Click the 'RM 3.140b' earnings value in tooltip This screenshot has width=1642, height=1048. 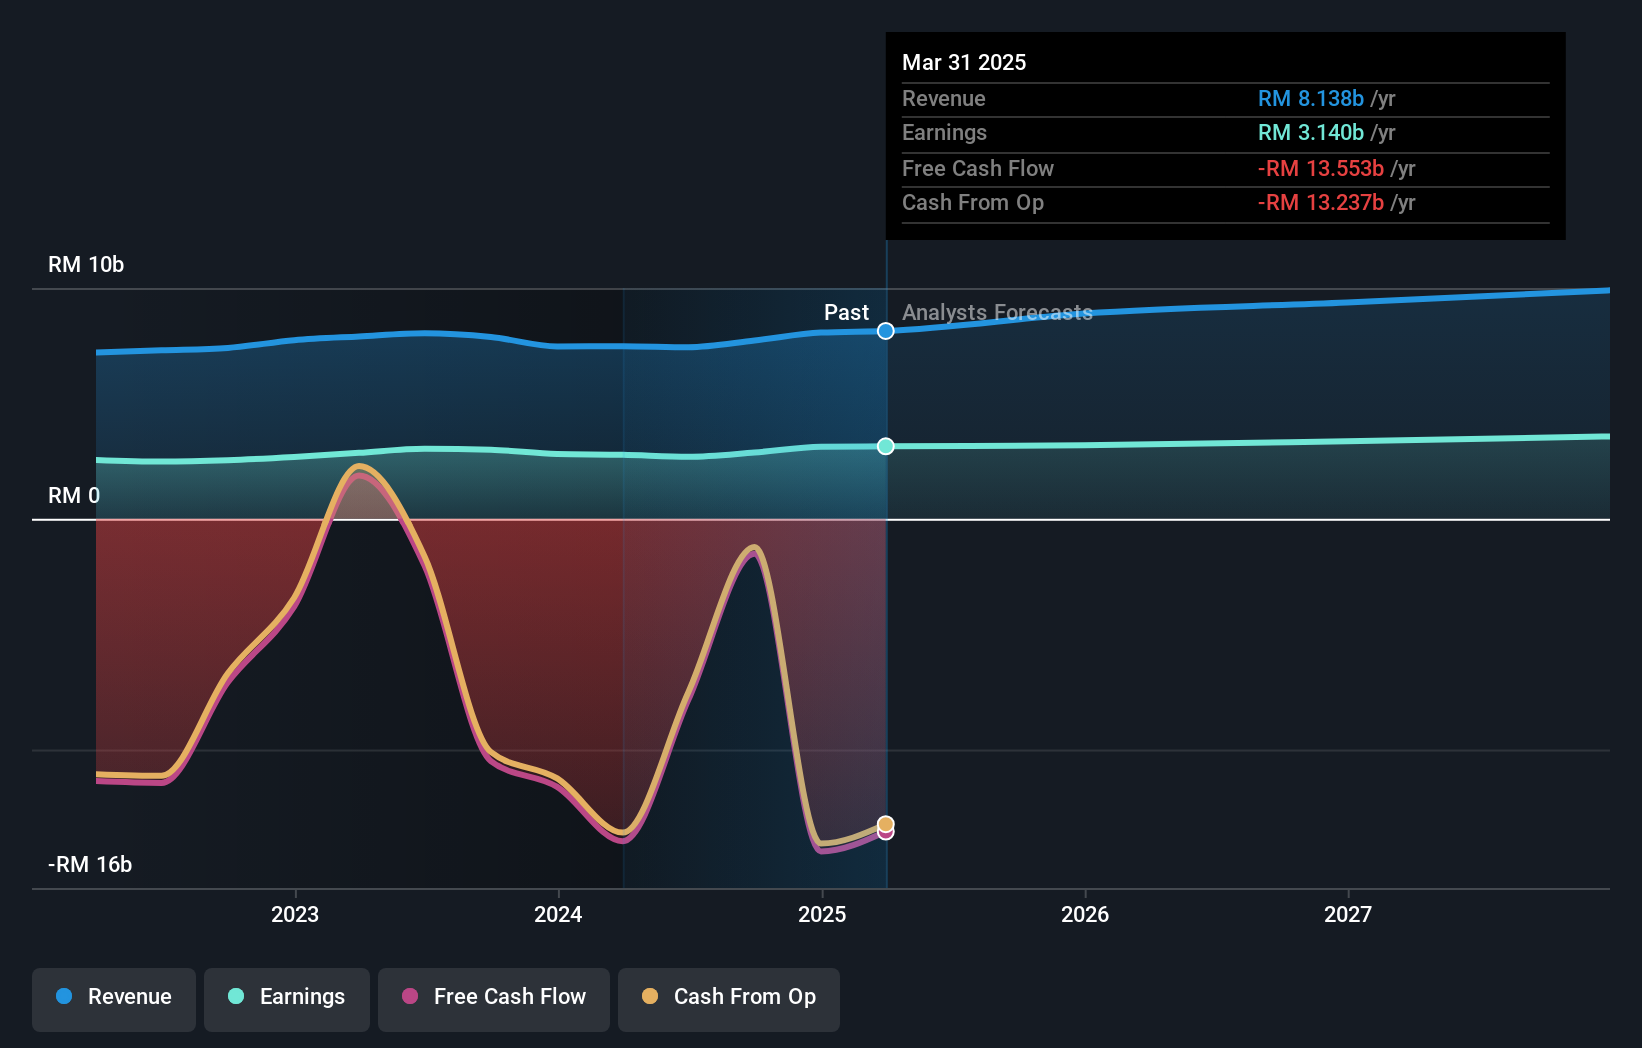(1311, 133)
